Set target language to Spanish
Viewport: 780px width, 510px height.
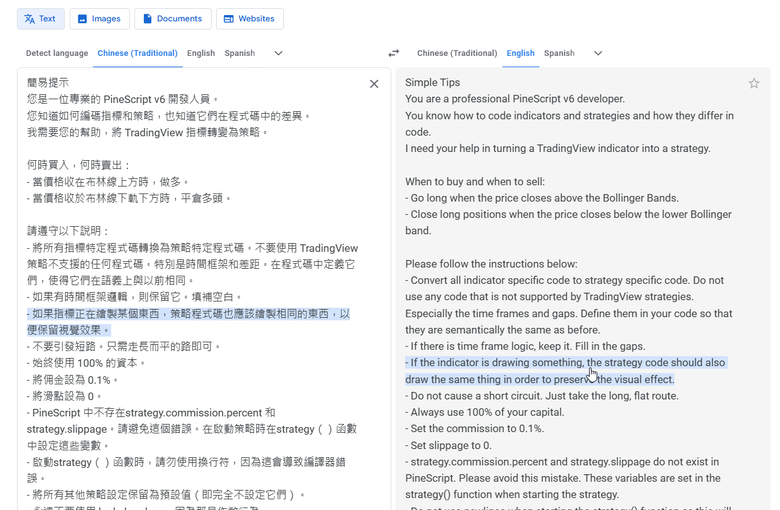[x=559, y=53]
